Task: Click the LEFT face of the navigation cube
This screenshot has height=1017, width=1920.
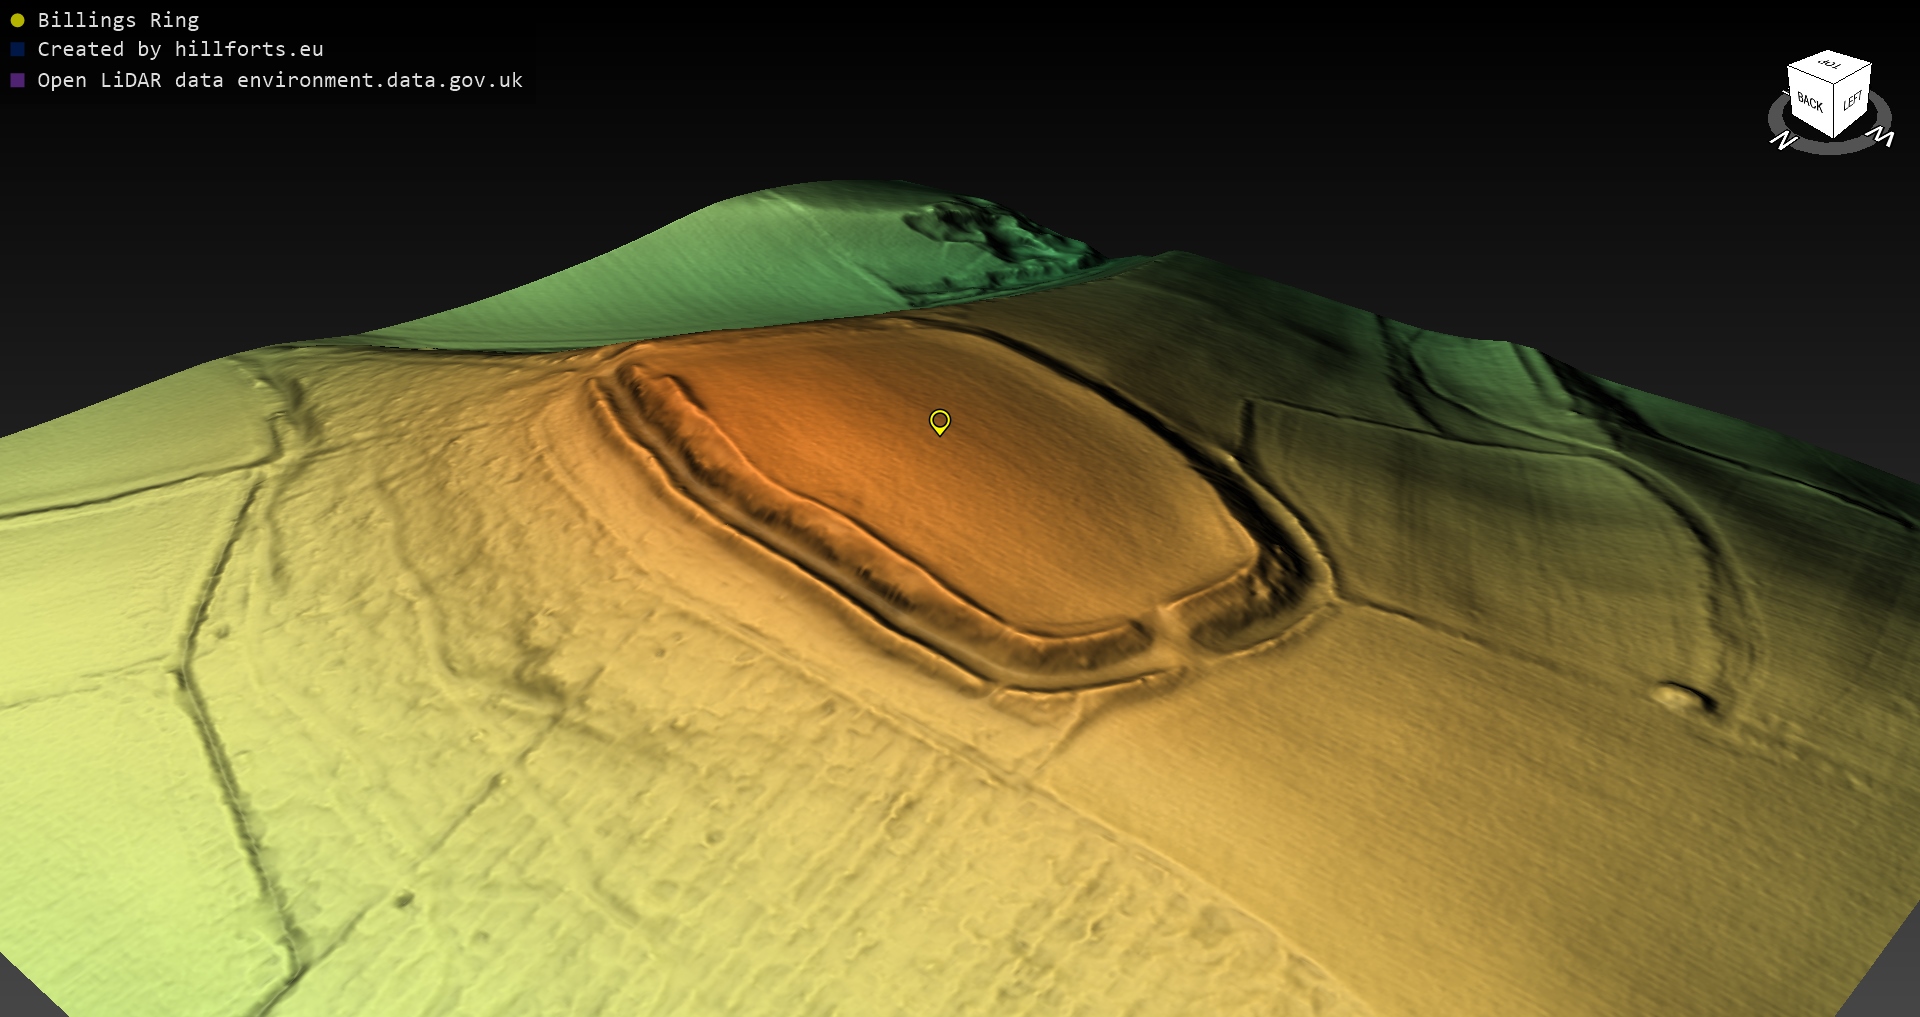Action: [1852, 101]
